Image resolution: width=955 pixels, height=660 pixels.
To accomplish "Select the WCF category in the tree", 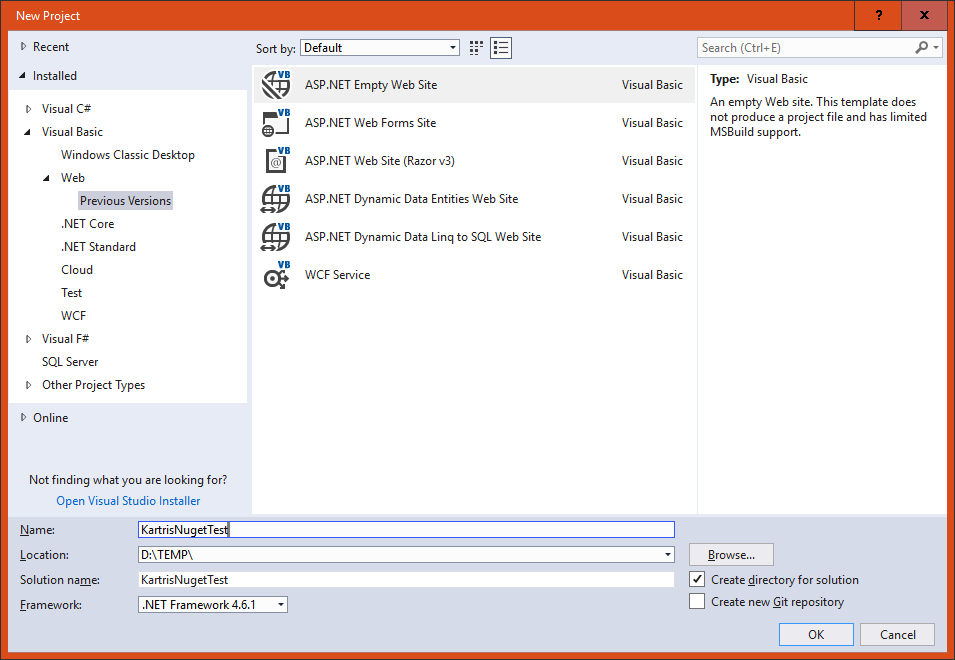I will click(73, 315).
